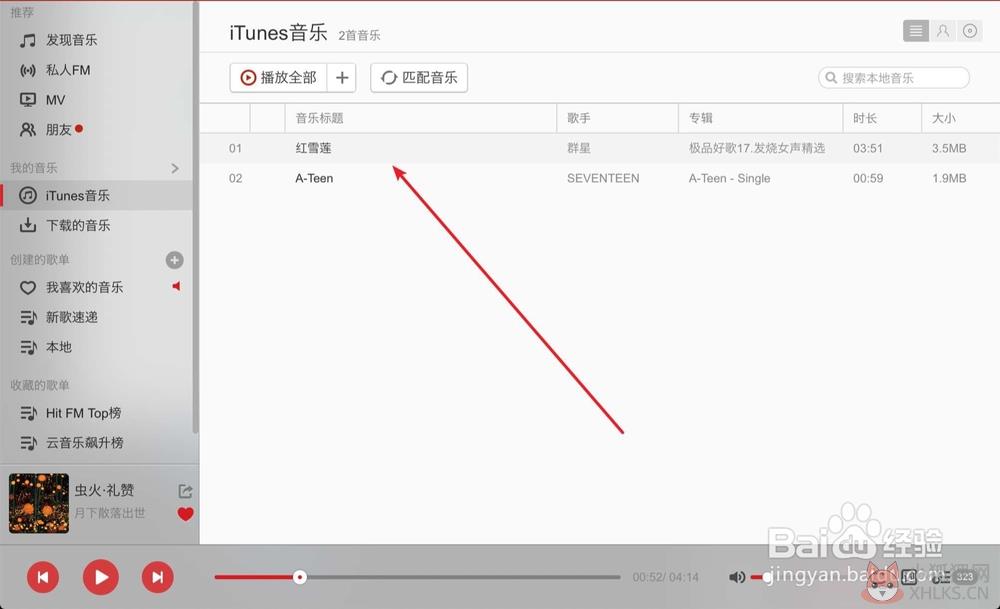
Task: Click the plus button beside 播放全部
Action: point(342,78)
